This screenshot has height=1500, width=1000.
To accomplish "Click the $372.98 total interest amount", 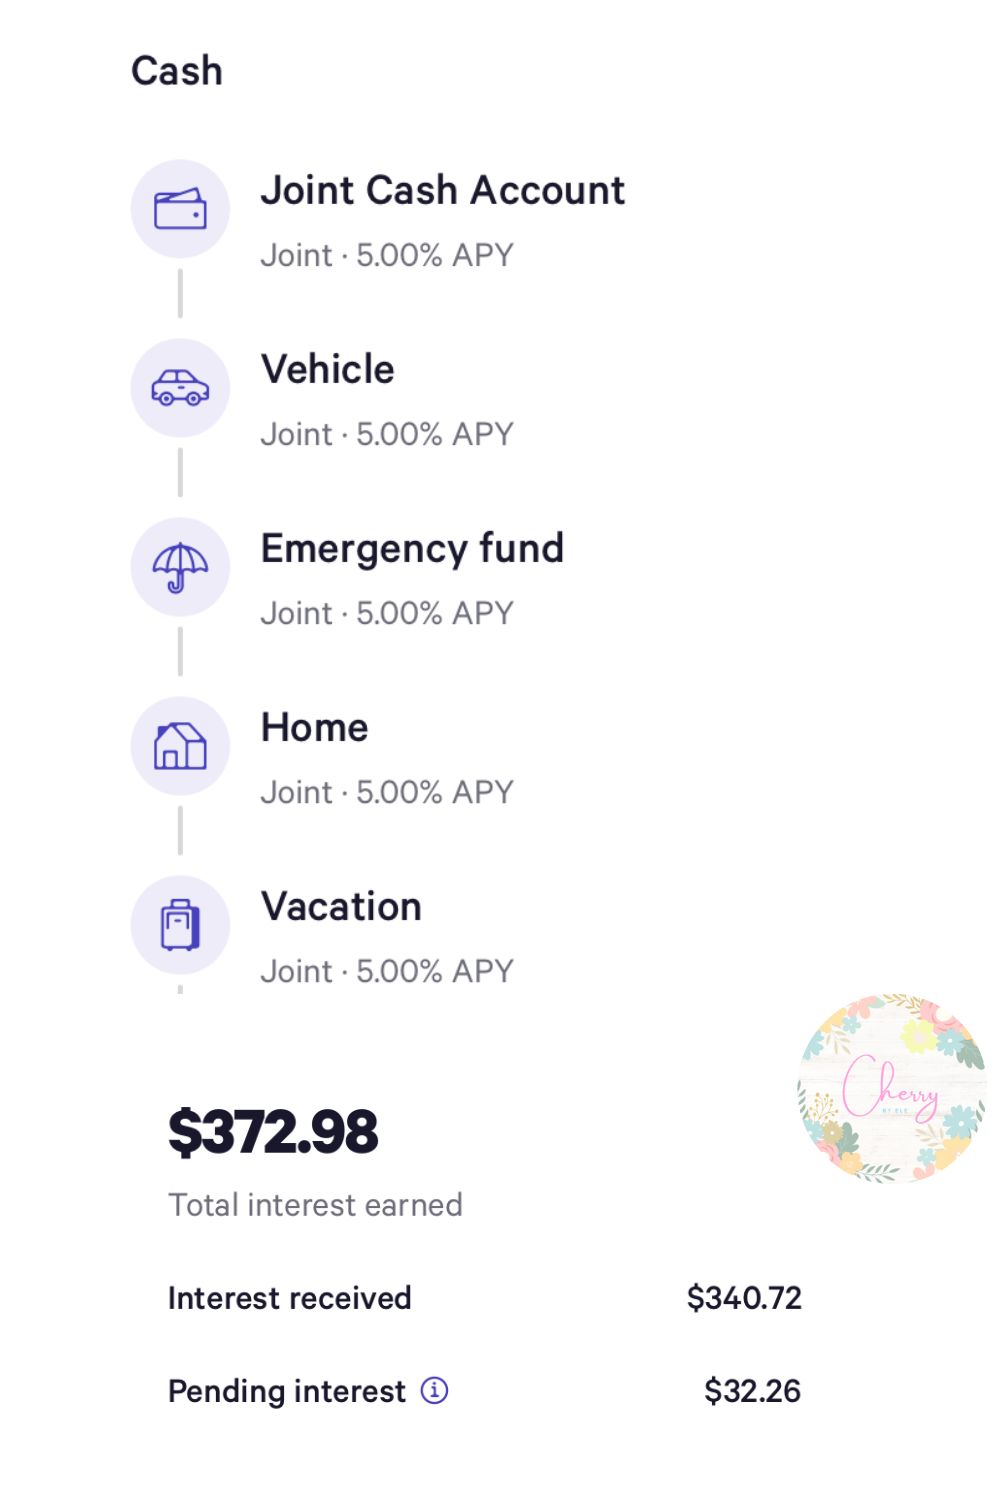I will tap(273, 1132).
